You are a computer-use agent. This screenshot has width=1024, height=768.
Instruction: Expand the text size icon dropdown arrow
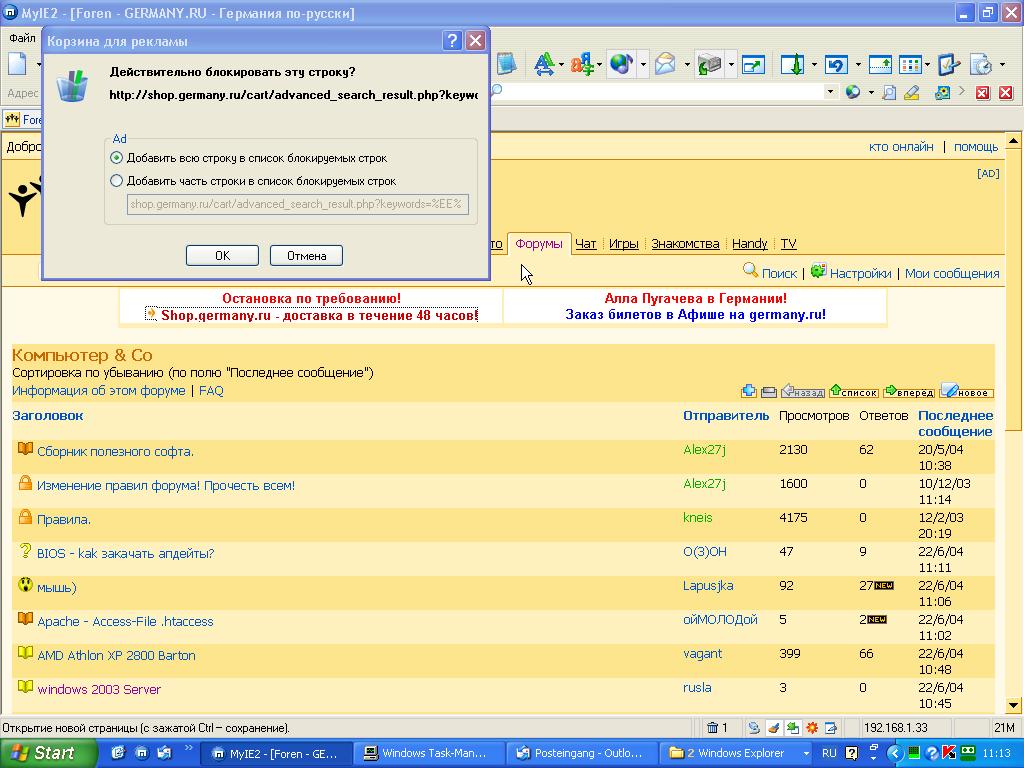pyautogui.click(x=561, y=64)
